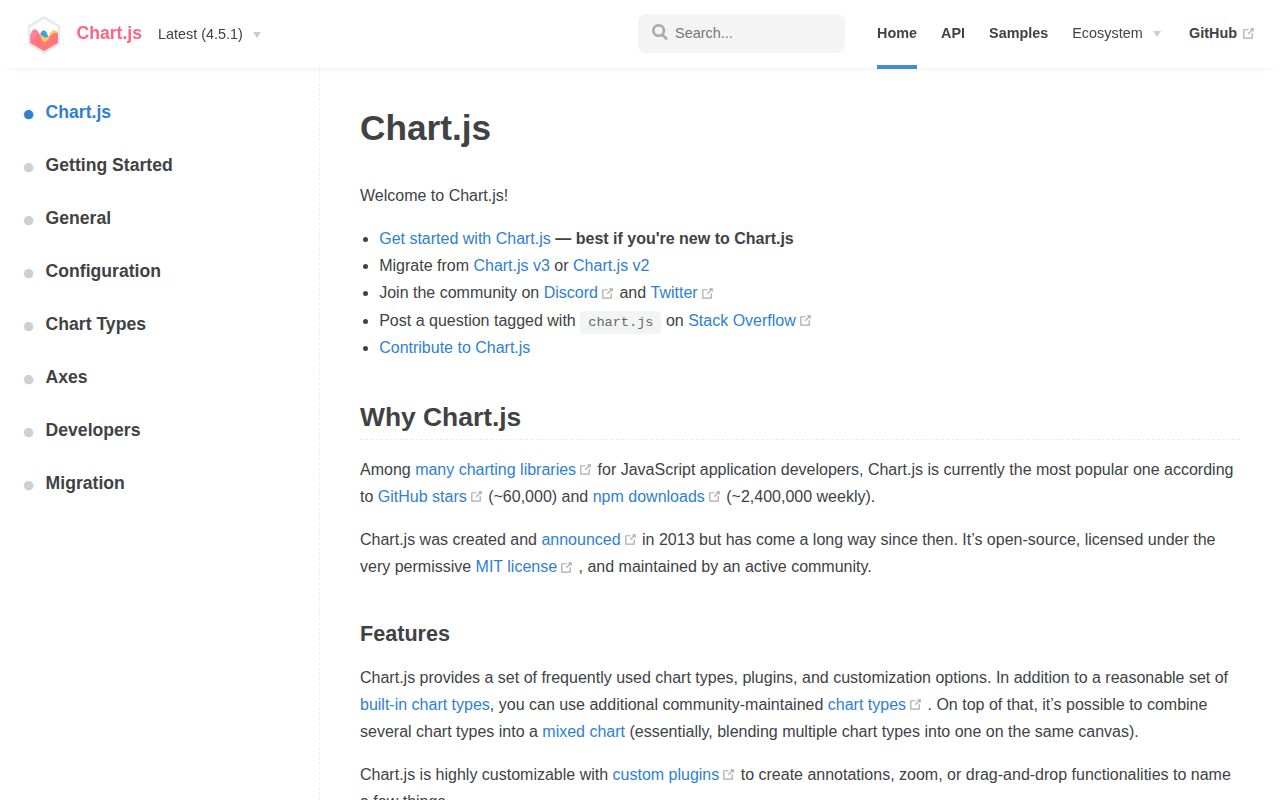Click the search magnifier icon
This screenshot has height=800, width=1280.
pos(660,32)
